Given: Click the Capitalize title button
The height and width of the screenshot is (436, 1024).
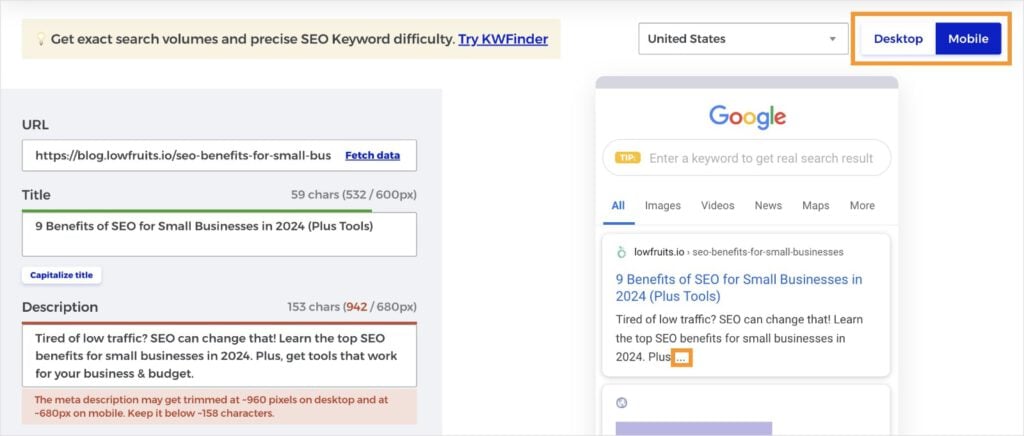Looking at the screenshot, I should click(x=61, y=275).
